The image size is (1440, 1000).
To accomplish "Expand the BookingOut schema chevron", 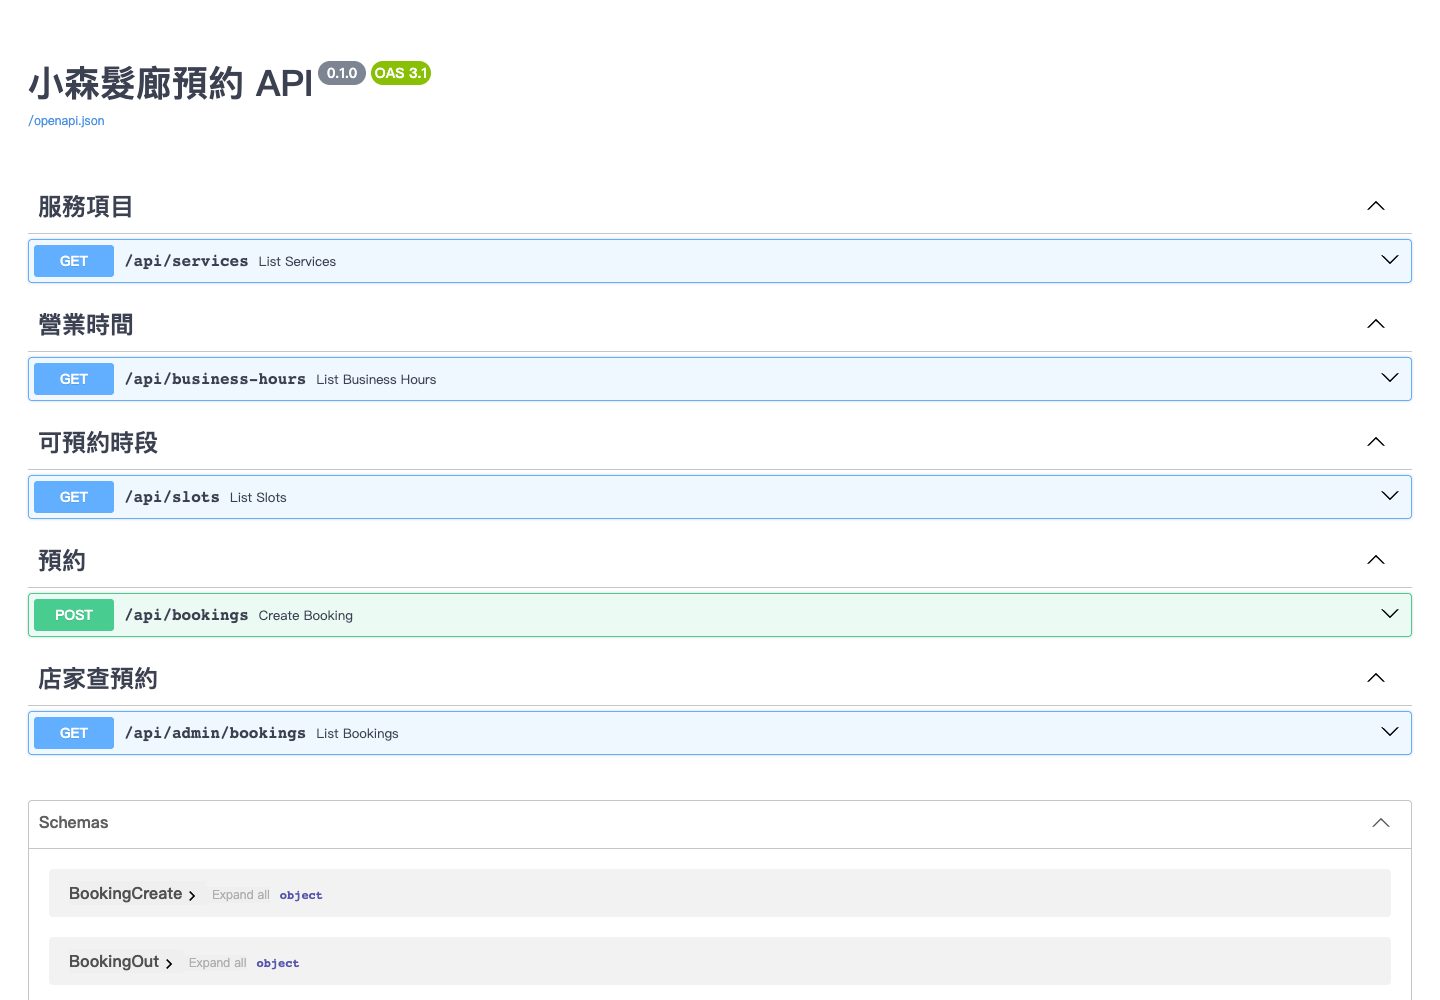I will (169, 963).
